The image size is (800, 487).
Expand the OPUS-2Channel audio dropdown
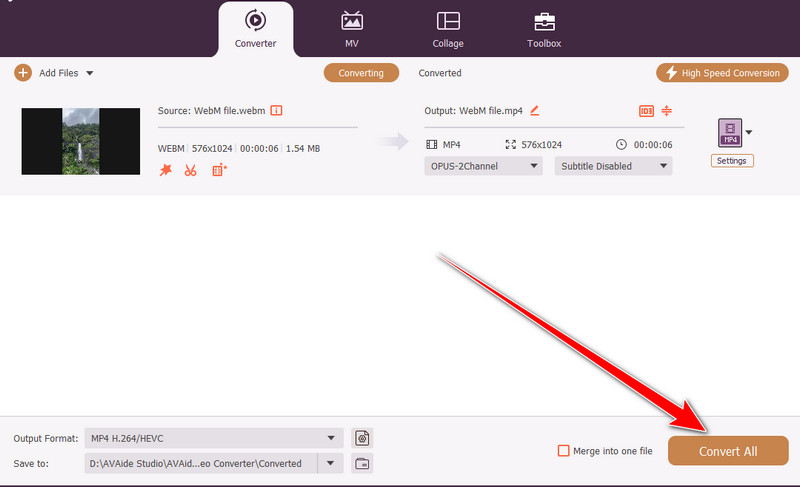click(x=484, y=166)
